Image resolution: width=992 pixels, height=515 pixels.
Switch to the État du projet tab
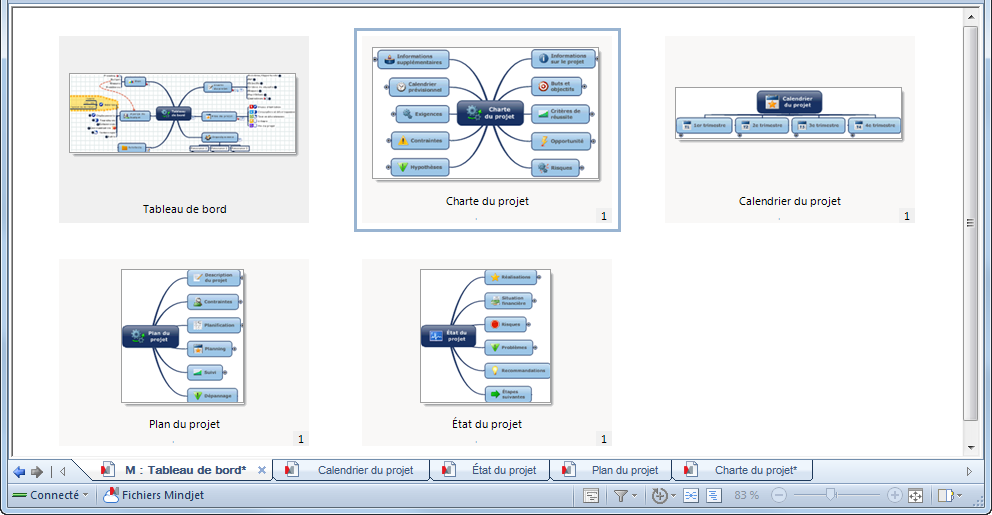503,470
